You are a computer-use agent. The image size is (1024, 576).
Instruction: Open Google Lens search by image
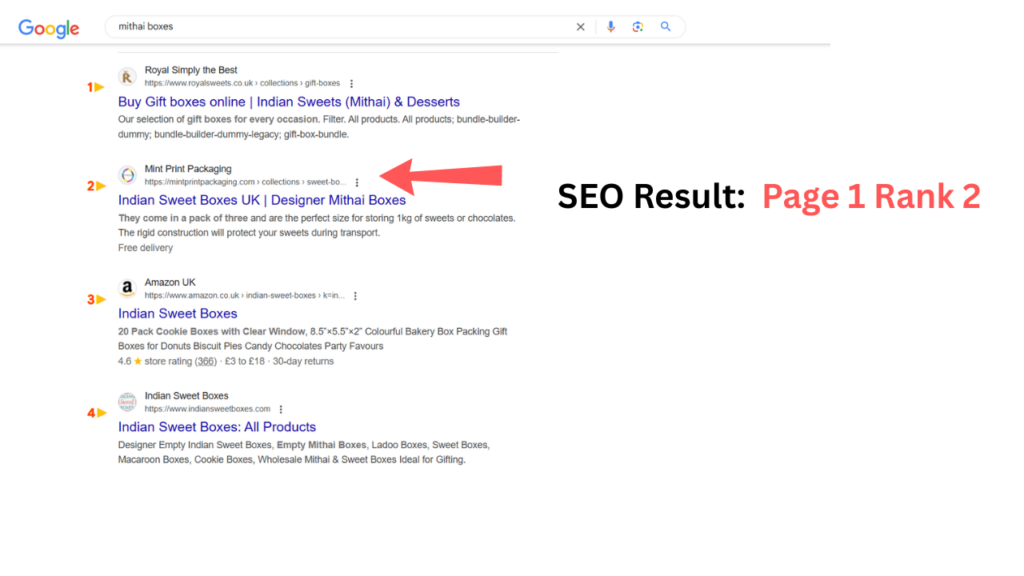638,27
